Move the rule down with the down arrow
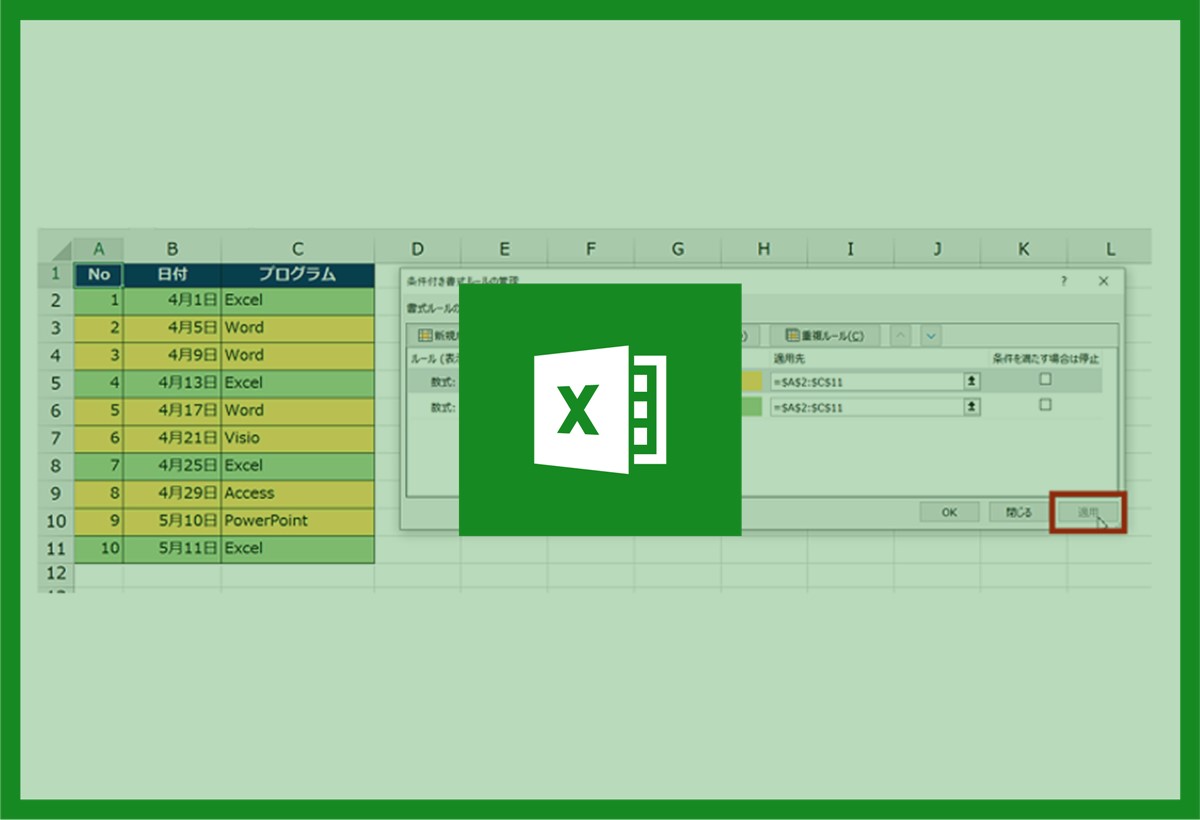The width and height of the screenshot is (1200, 820). click(931, 336)
